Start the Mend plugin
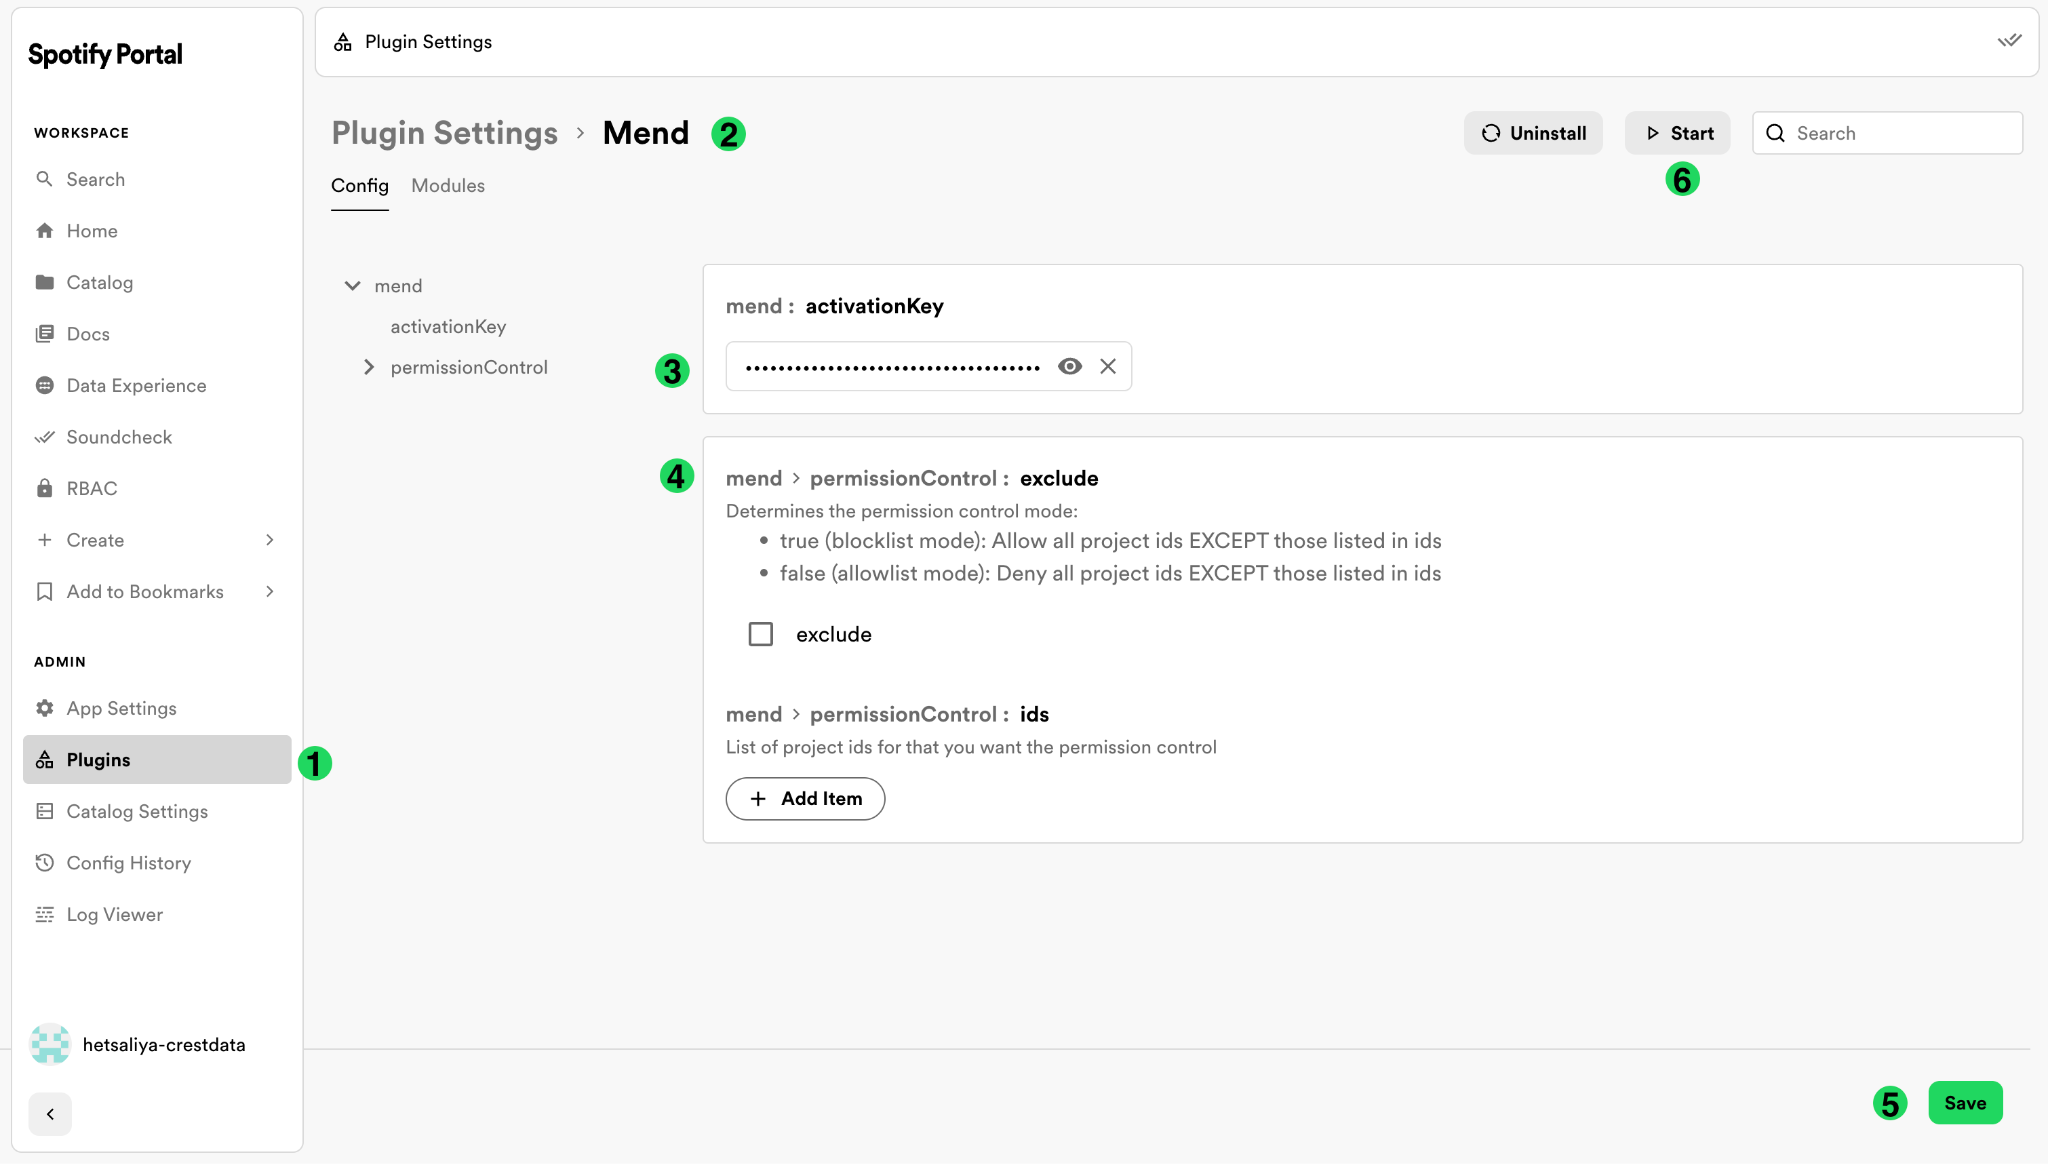 tap(1678, 133)
